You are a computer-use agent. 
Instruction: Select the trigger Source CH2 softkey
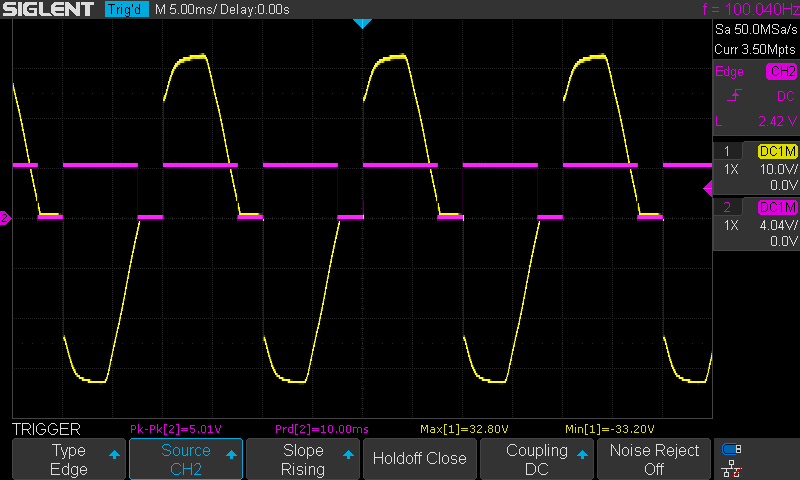point(186,459)
